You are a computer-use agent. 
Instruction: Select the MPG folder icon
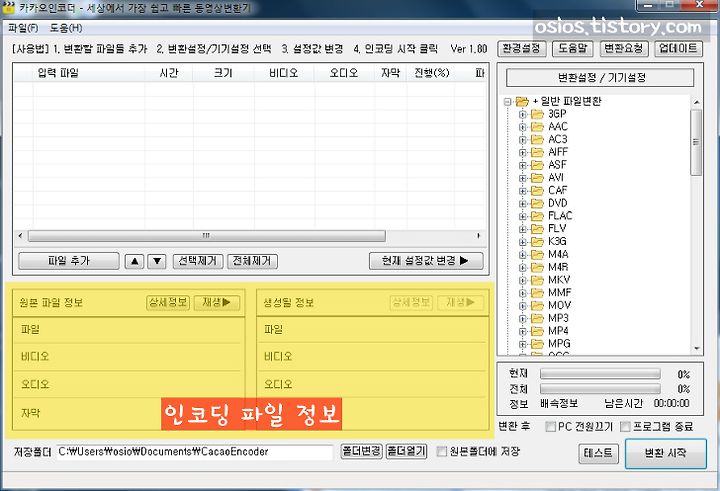click(537, 344)
